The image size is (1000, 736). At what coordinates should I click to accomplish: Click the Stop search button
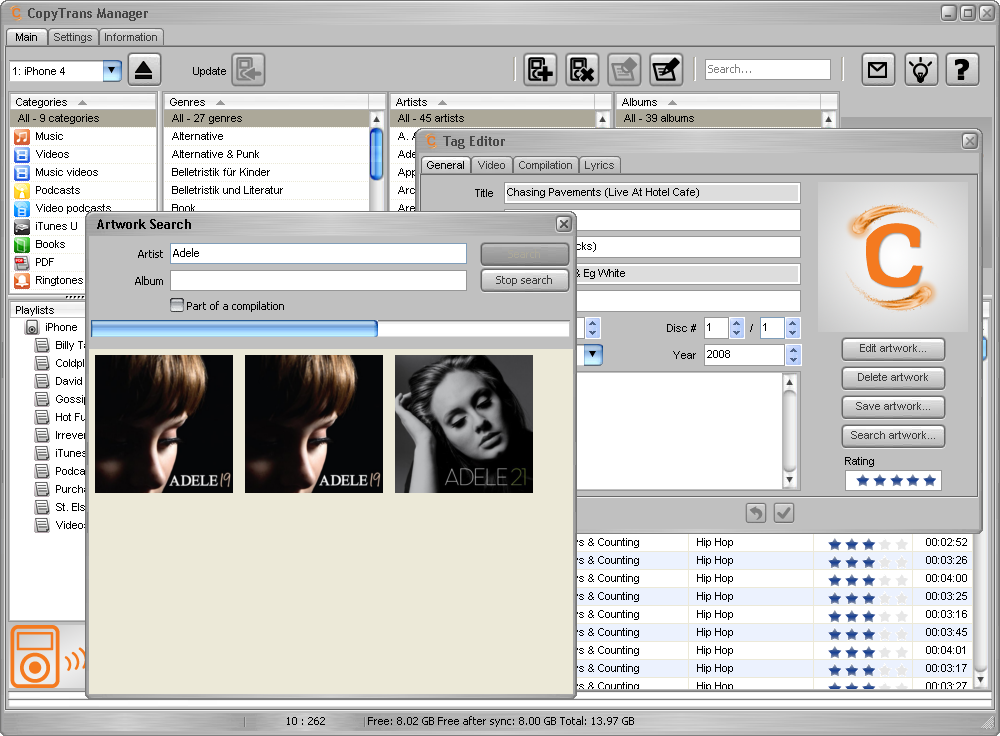coord(524,280)
